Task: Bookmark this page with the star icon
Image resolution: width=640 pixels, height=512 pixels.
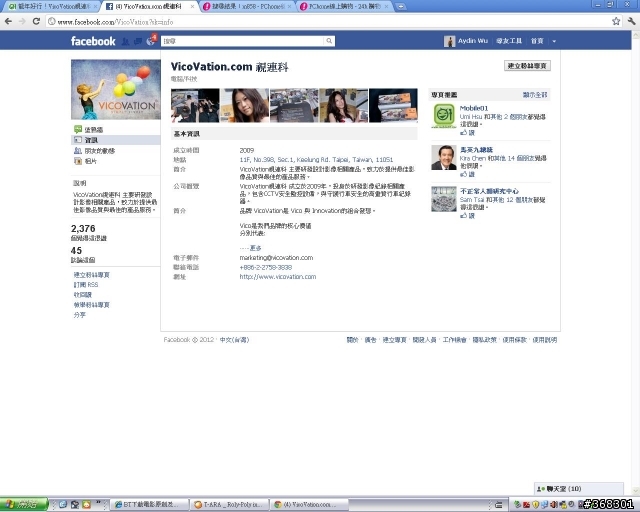Action: [616, 21]
